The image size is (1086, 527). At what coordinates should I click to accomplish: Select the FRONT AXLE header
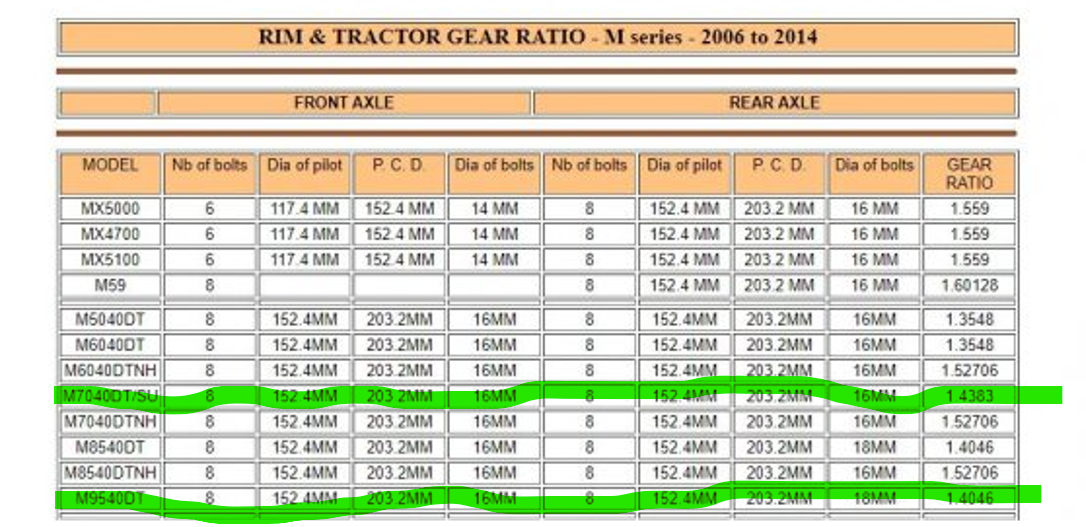[343, 103]
